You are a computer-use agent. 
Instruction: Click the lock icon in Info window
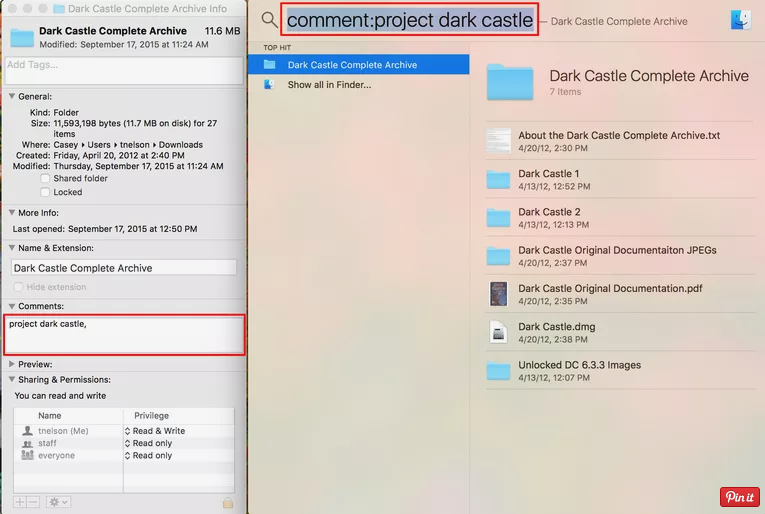(x=227, y=502)
